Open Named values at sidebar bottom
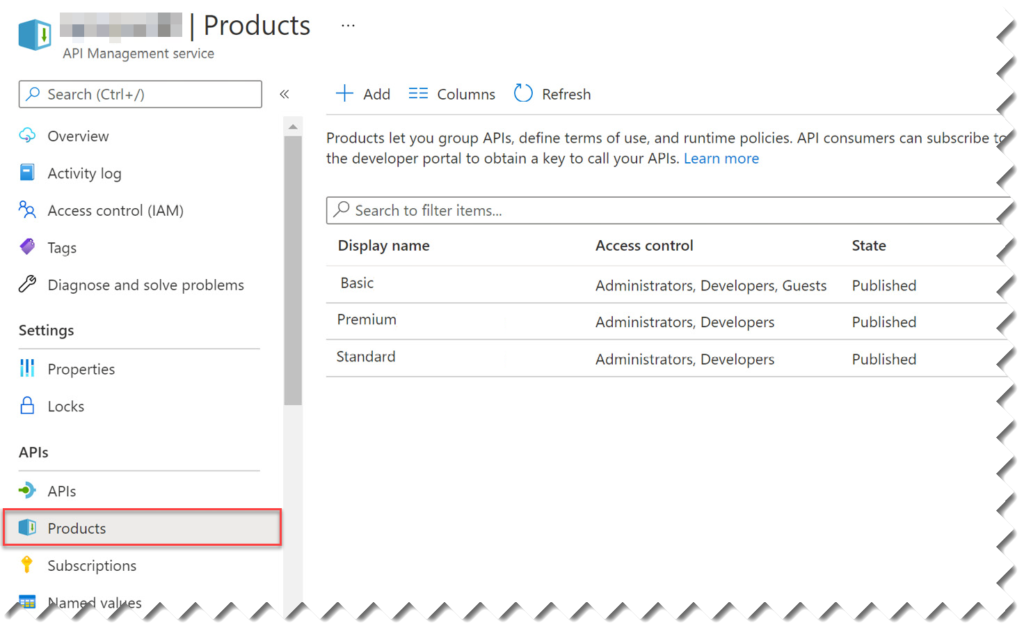This screenshot has height=630, width=1024. 95,602
